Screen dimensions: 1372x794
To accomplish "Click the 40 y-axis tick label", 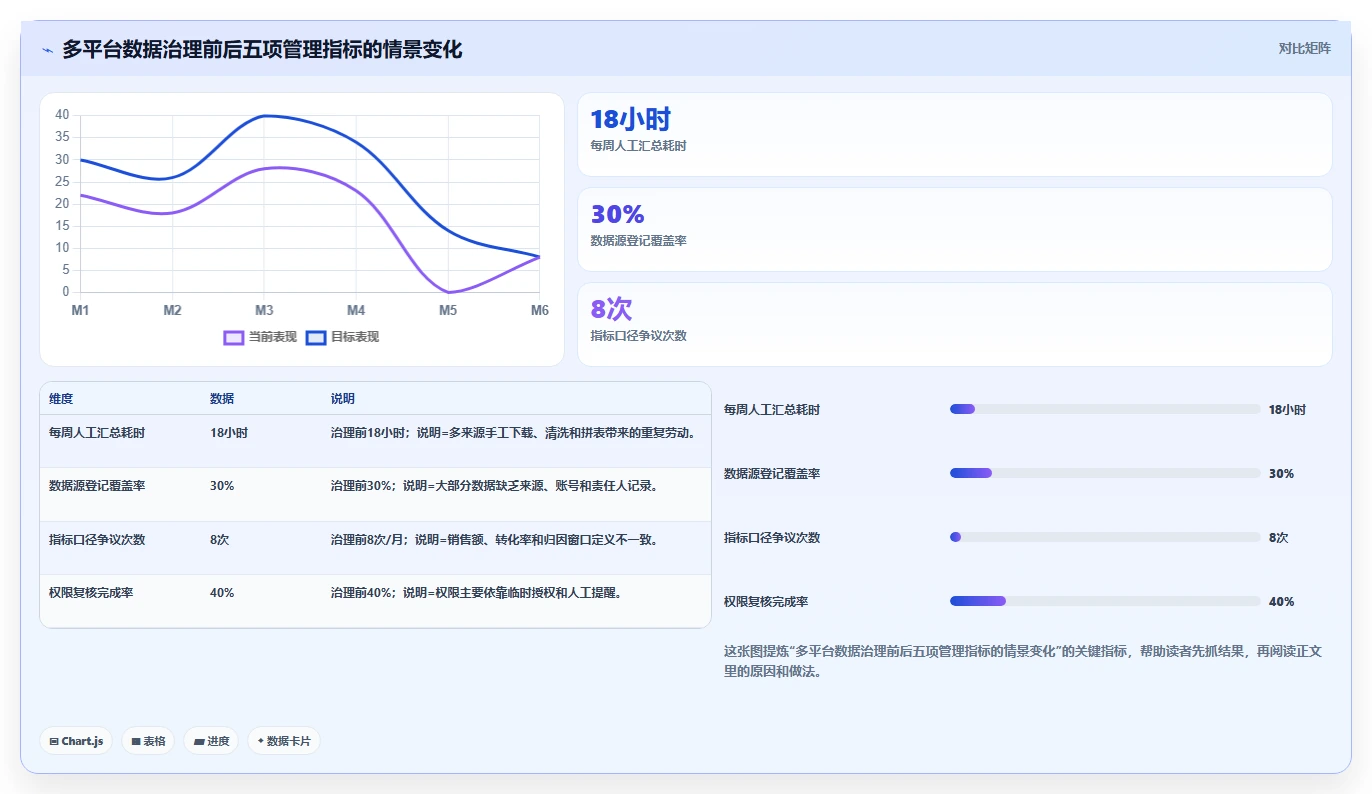I will pyautogui.click(x=62, y=115).
